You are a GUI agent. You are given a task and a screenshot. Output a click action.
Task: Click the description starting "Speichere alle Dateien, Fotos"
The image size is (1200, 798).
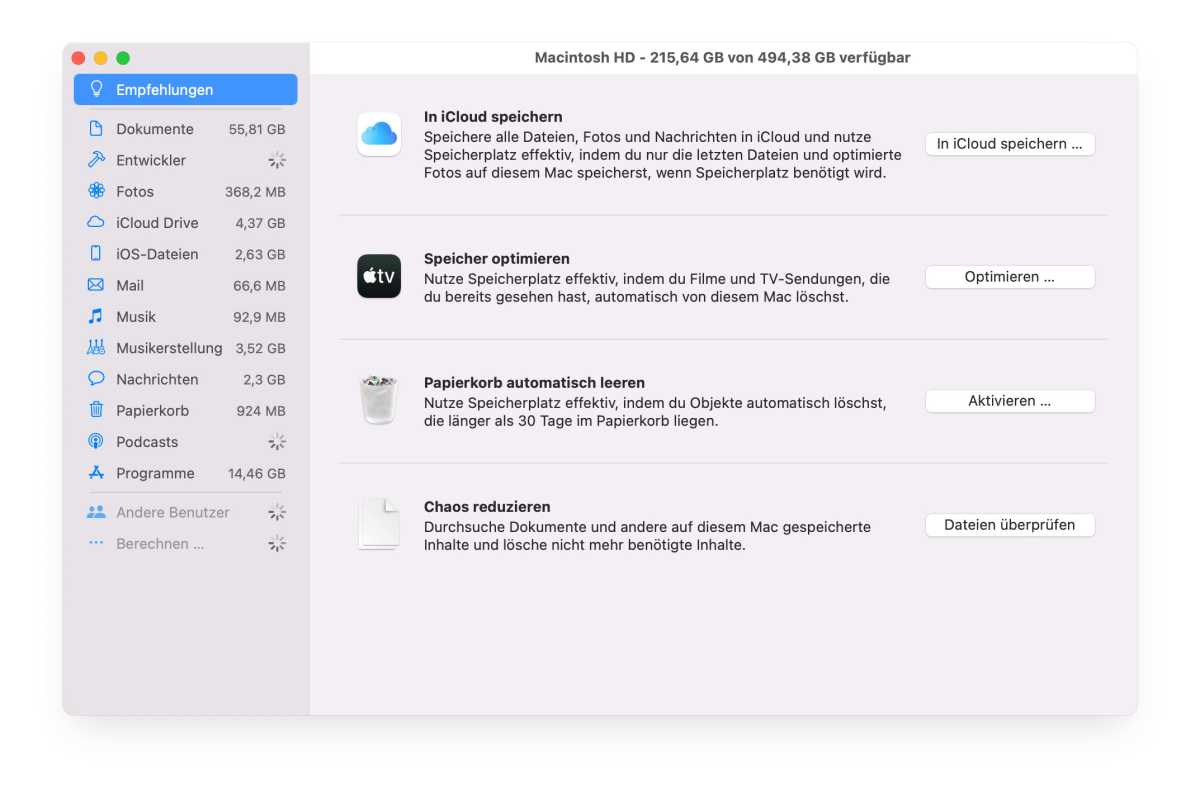click(662, 155)
